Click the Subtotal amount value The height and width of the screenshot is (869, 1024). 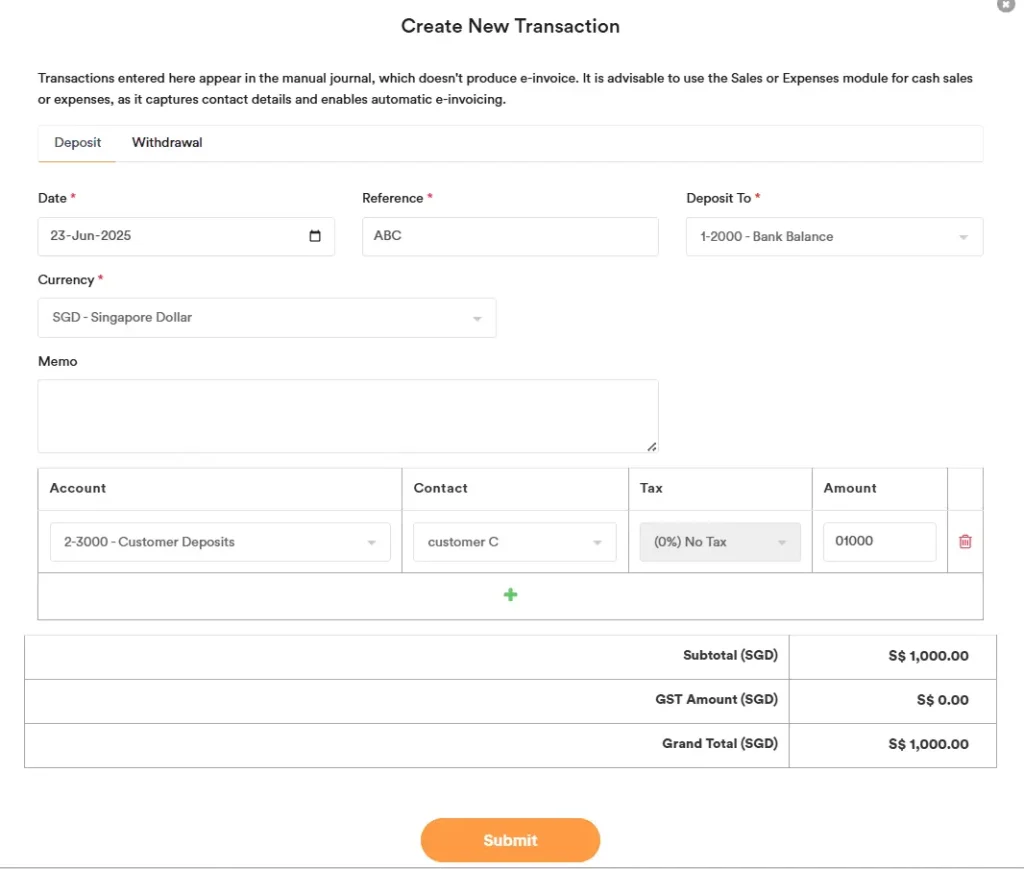pos(928,656)
